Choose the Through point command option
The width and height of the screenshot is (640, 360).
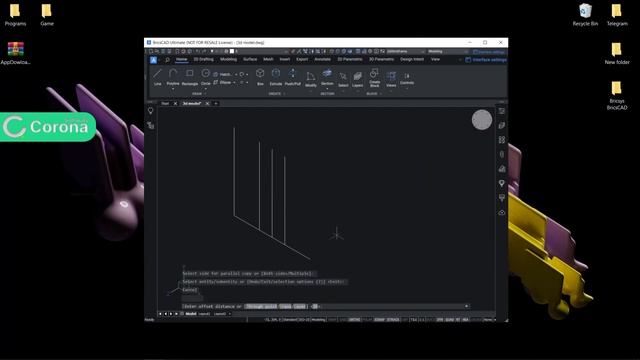click(x=262, y=307)
